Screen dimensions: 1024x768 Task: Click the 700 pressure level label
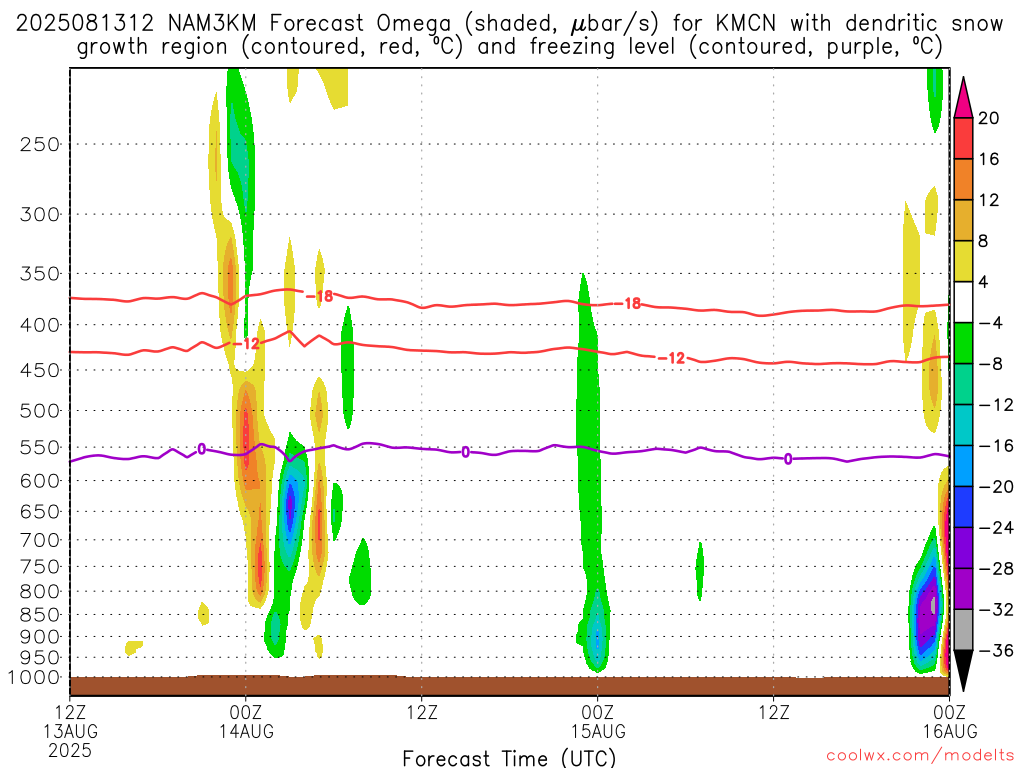[40, 540]
